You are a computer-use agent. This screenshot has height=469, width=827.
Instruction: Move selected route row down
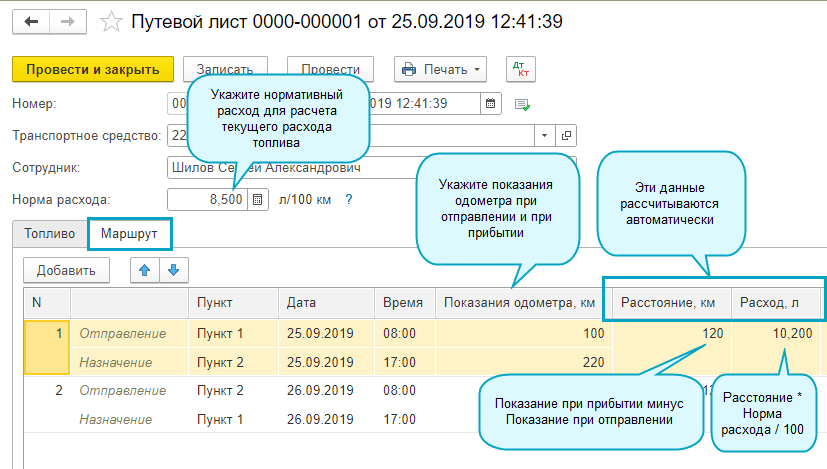pos(174,270)
